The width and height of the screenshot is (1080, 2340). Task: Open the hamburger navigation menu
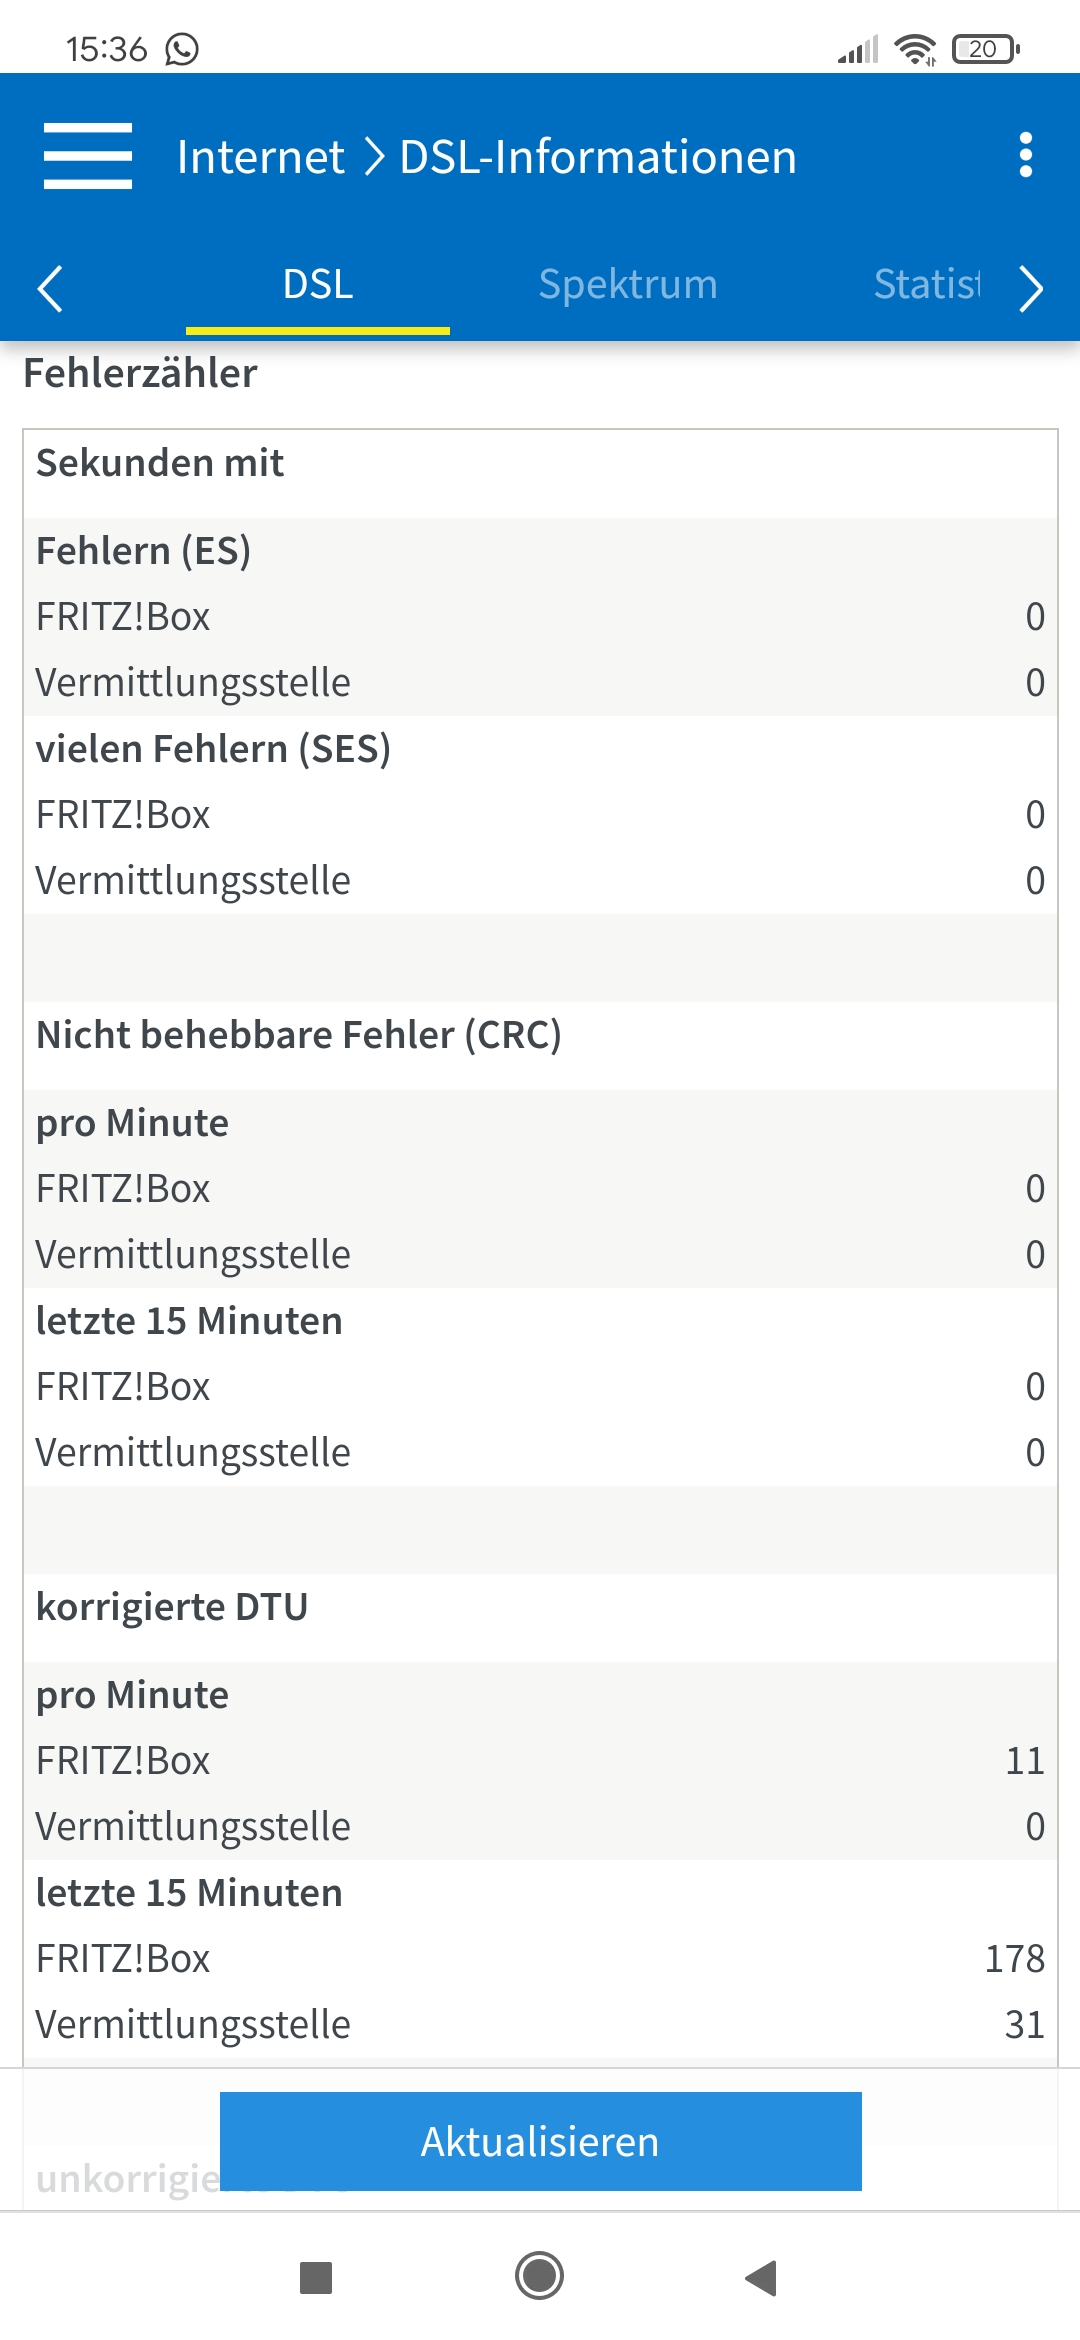88,156
